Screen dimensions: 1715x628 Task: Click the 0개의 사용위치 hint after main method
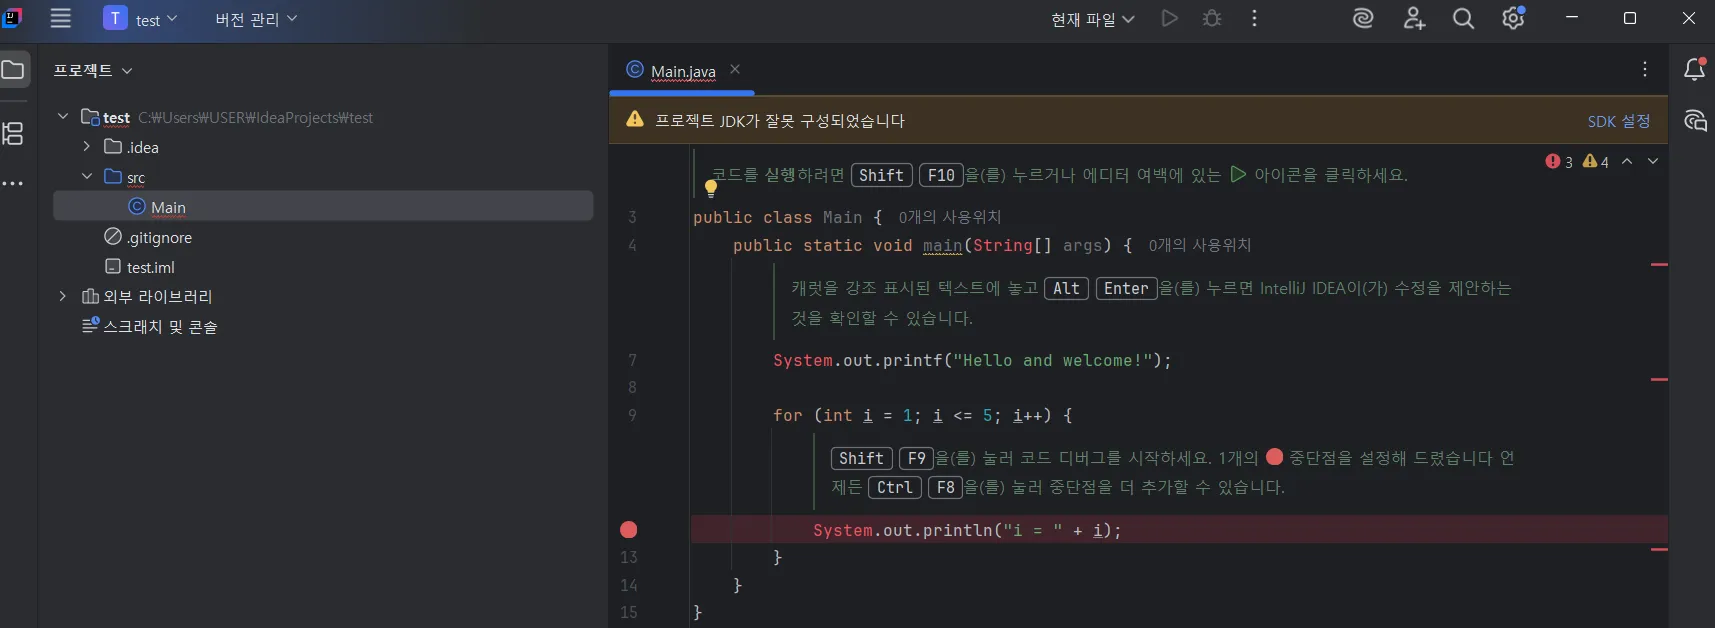click(1199, 245)
